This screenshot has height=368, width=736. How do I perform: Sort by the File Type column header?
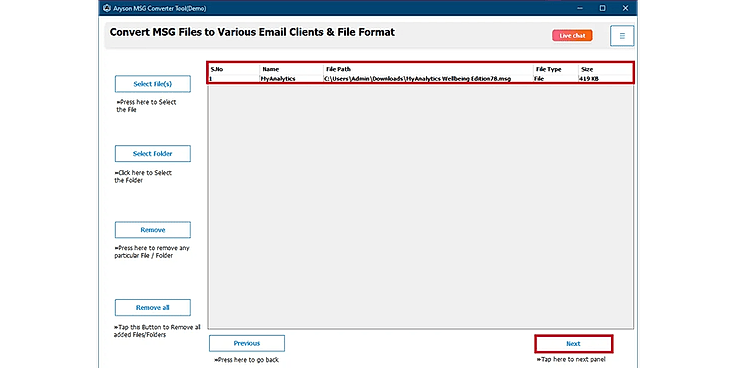tap(555, 69)
